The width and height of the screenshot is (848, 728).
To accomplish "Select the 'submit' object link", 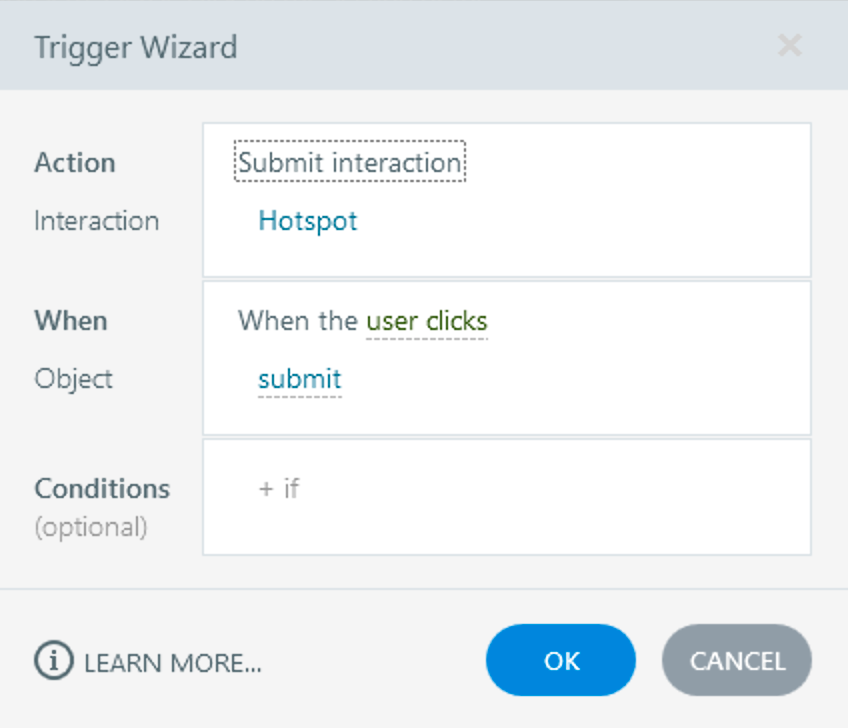I will coord(299,380).
